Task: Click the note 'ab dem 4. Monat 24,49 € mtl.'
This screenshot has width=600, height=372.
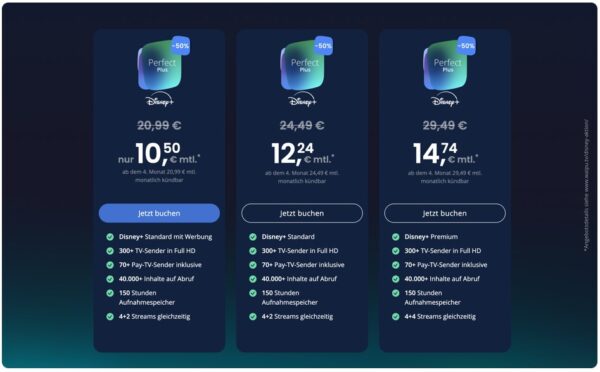Action: coord(302,173)
